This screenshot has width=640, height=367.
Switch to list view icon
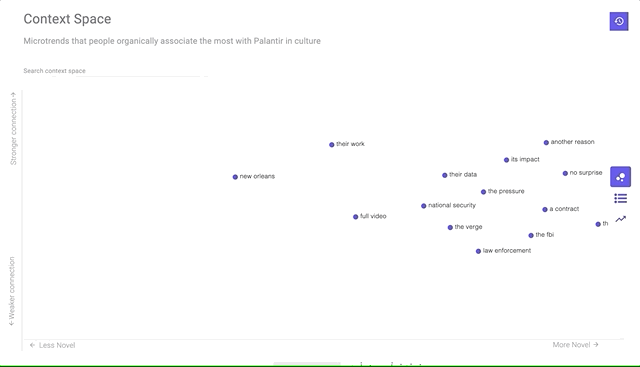[620, 198]
